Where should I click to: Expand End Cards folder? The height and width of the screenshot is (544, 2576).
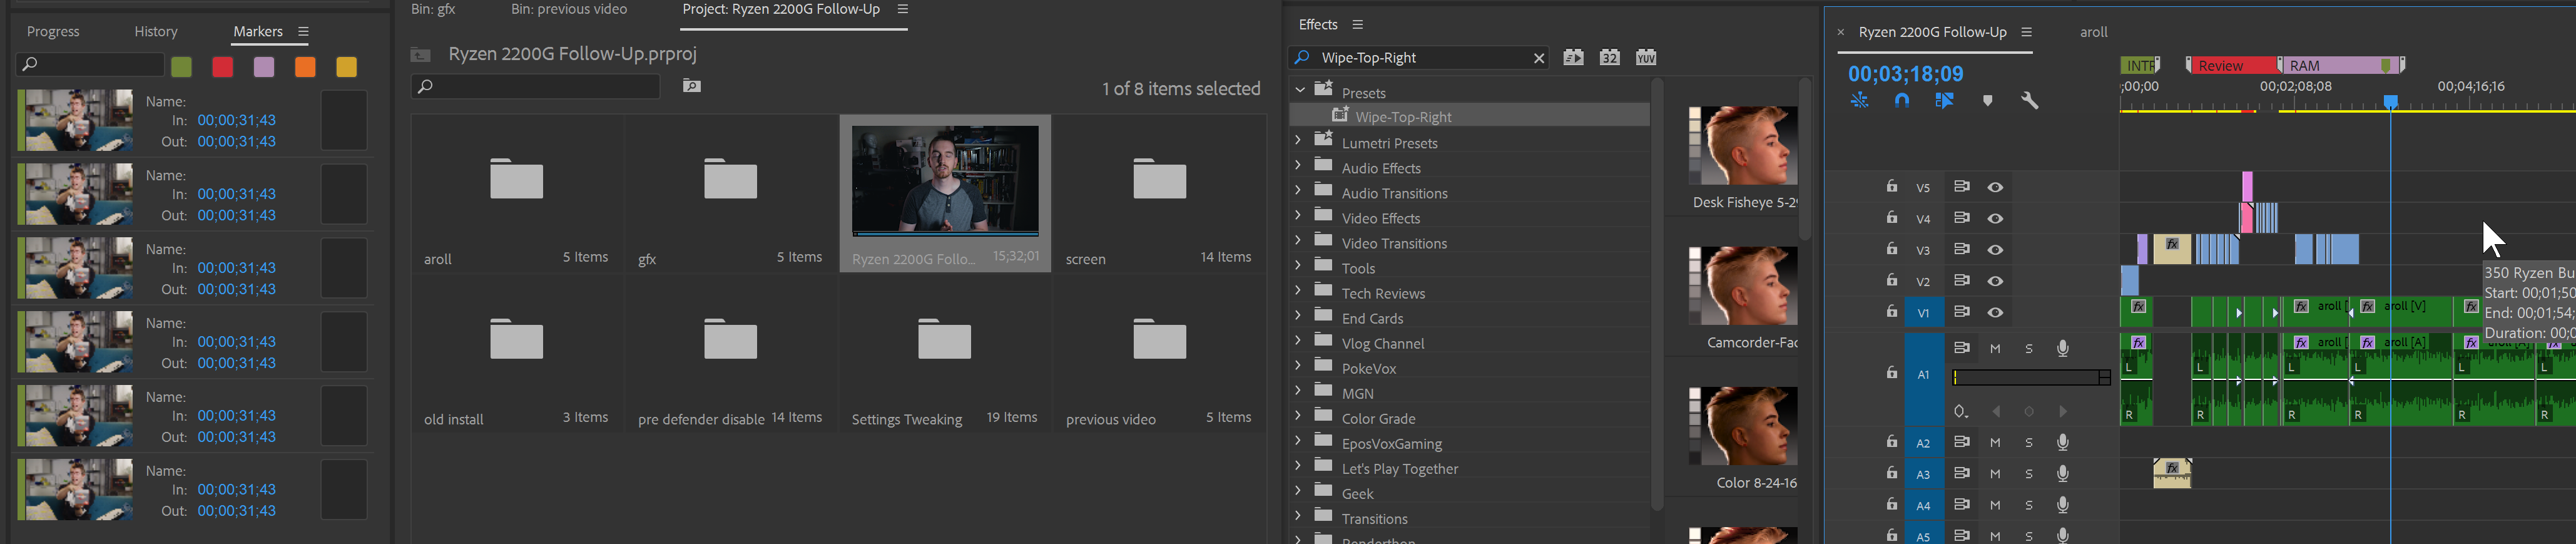(x=1298, y=315)
